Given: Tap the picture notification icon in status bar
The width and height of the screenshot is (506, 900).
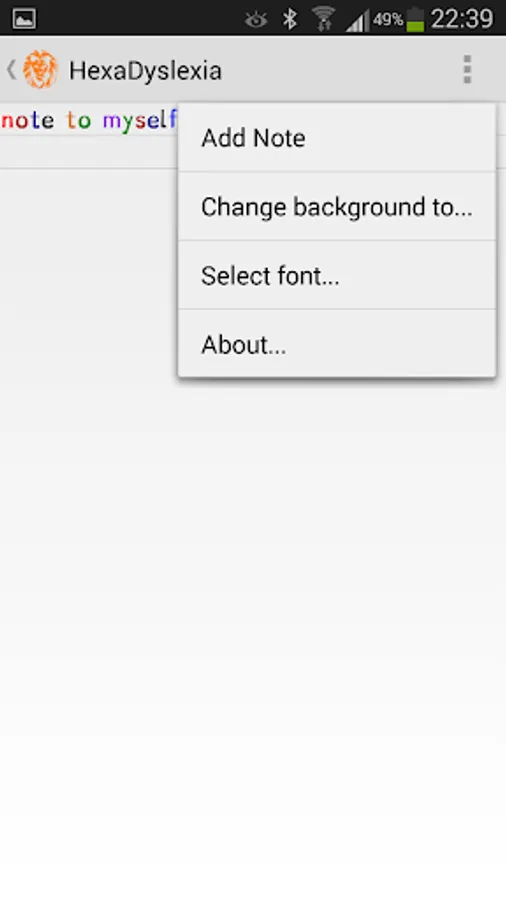Looking at the screenshot, I should point(24,18).
